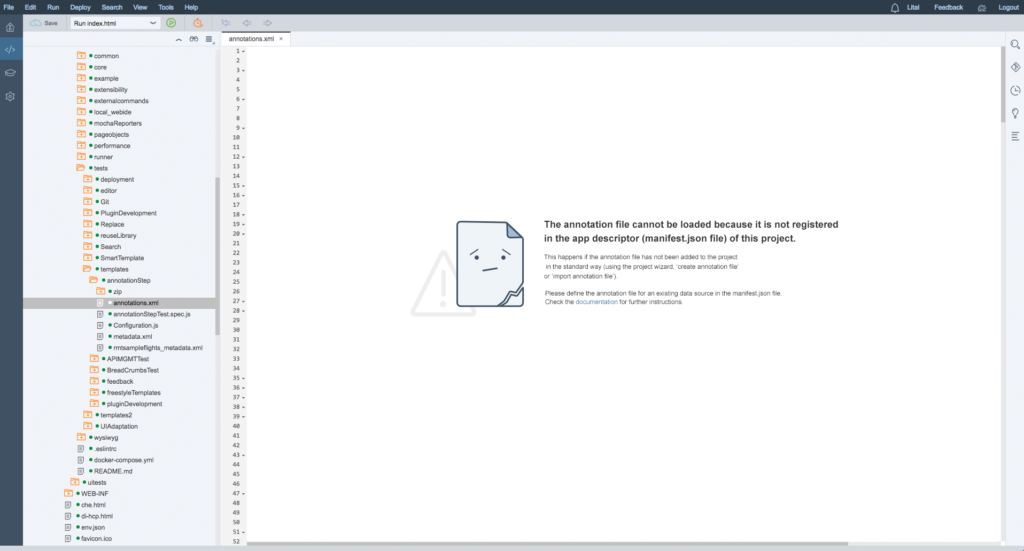Fold code at line 43 arrow
Screen dimensions: 1024x551
pos(244,455)
